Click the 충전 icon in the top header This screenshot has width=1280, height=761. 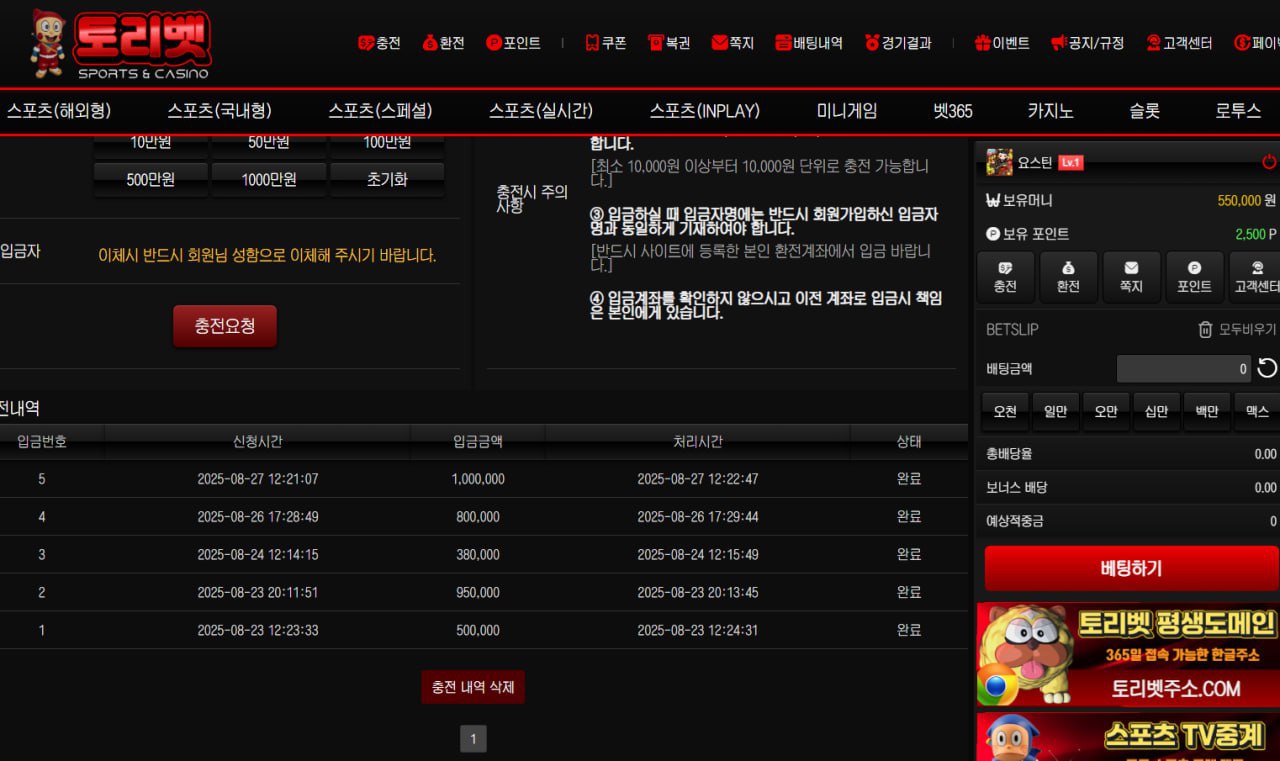click(366, 43)
